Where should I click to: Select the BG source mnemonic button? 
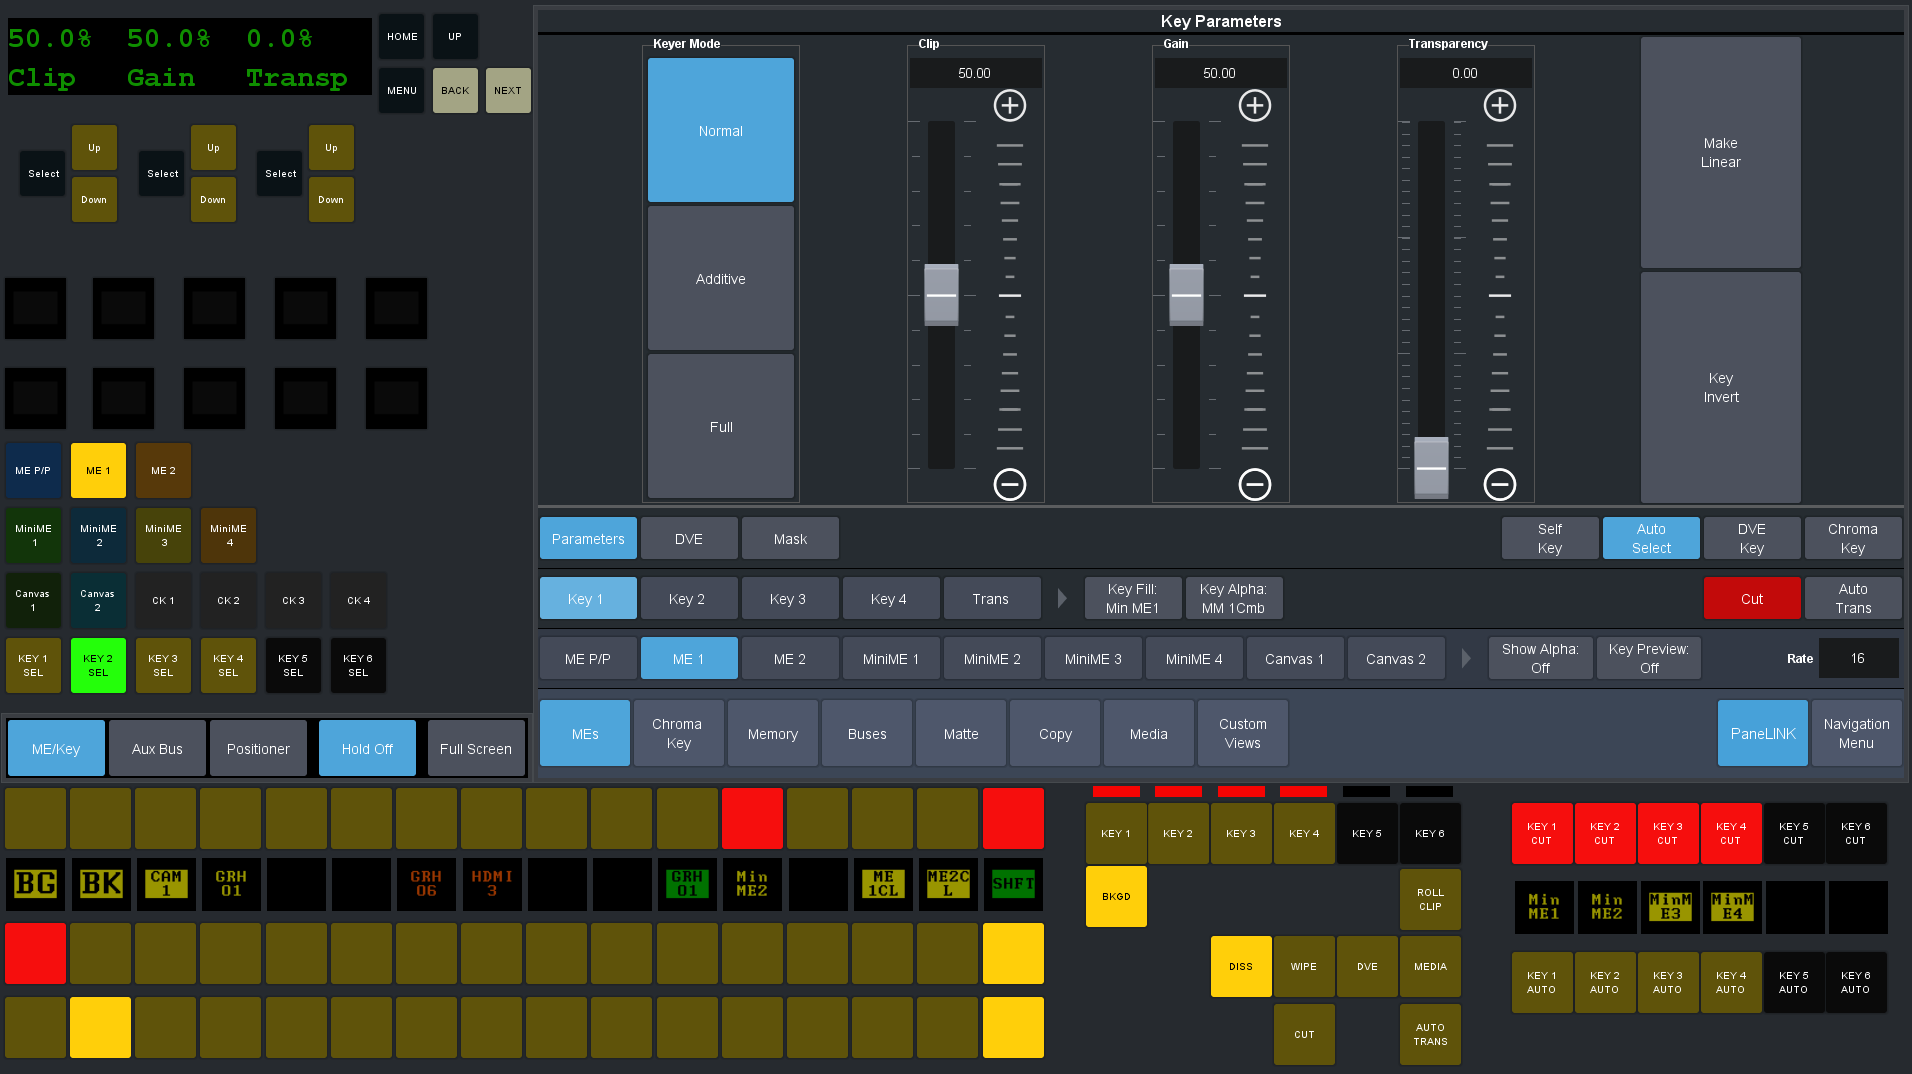coord(36,884)
